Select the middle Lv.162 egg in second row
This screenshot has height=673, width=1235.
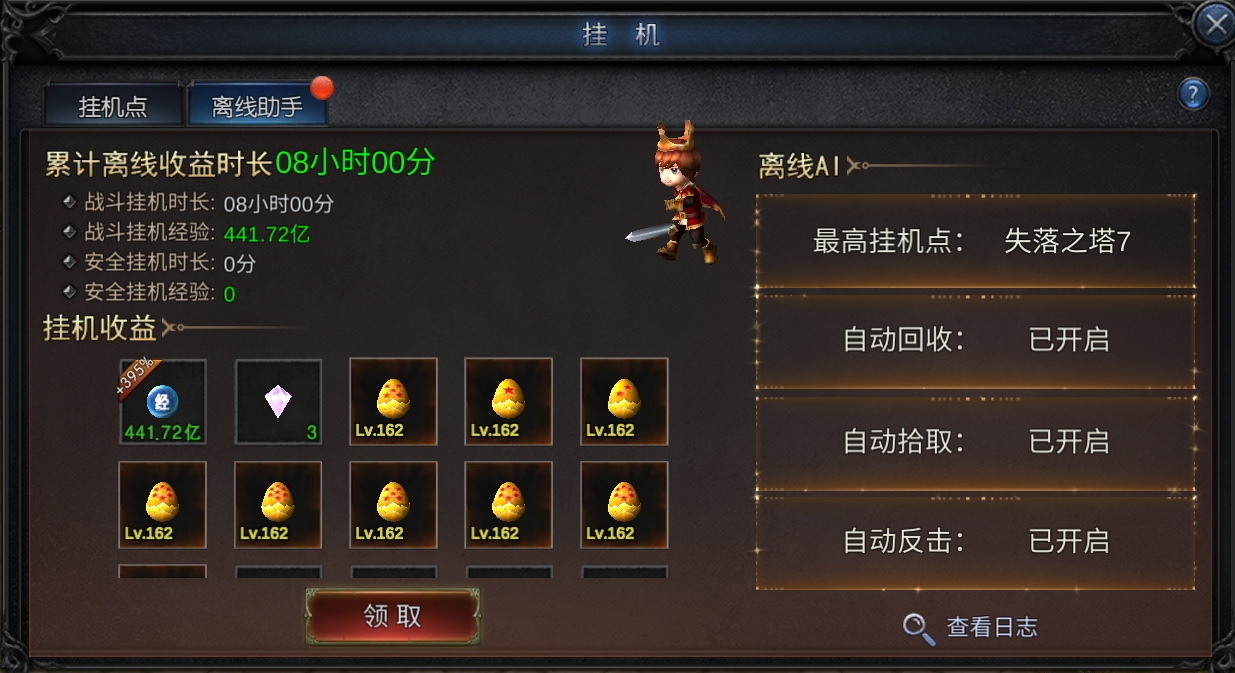pyautogui.click(x=393, y=504)
